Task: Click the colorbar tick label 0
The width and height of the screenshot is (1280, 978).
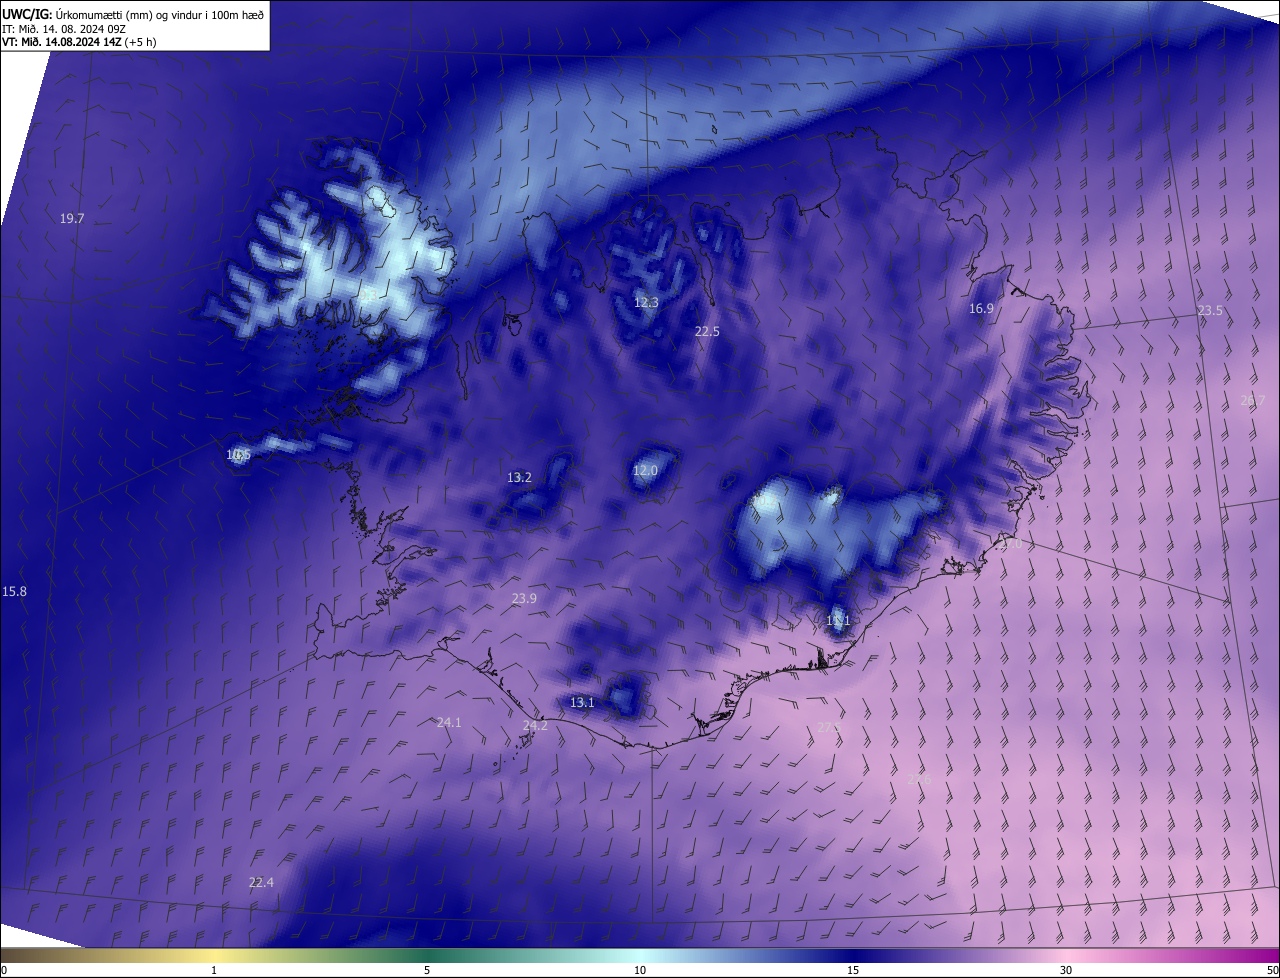Action: [4, 970]
